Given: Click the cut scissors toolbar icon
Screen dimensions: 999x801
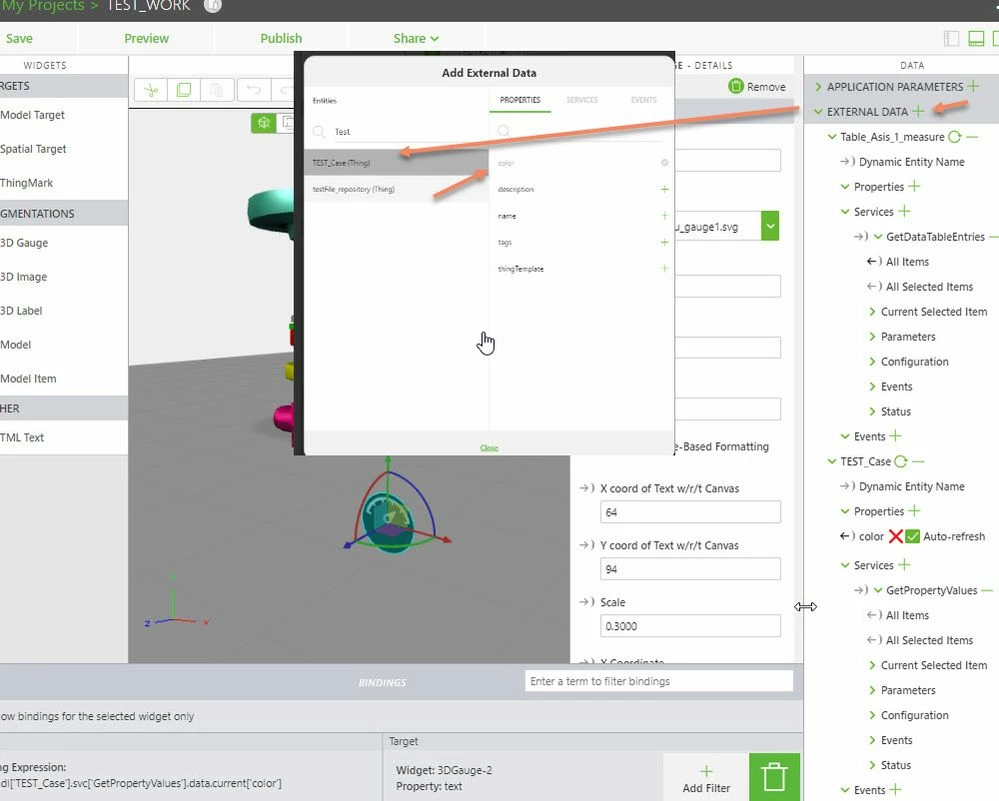Looking at the screenshot, I should pyautogui.click(x=151, y=90).
